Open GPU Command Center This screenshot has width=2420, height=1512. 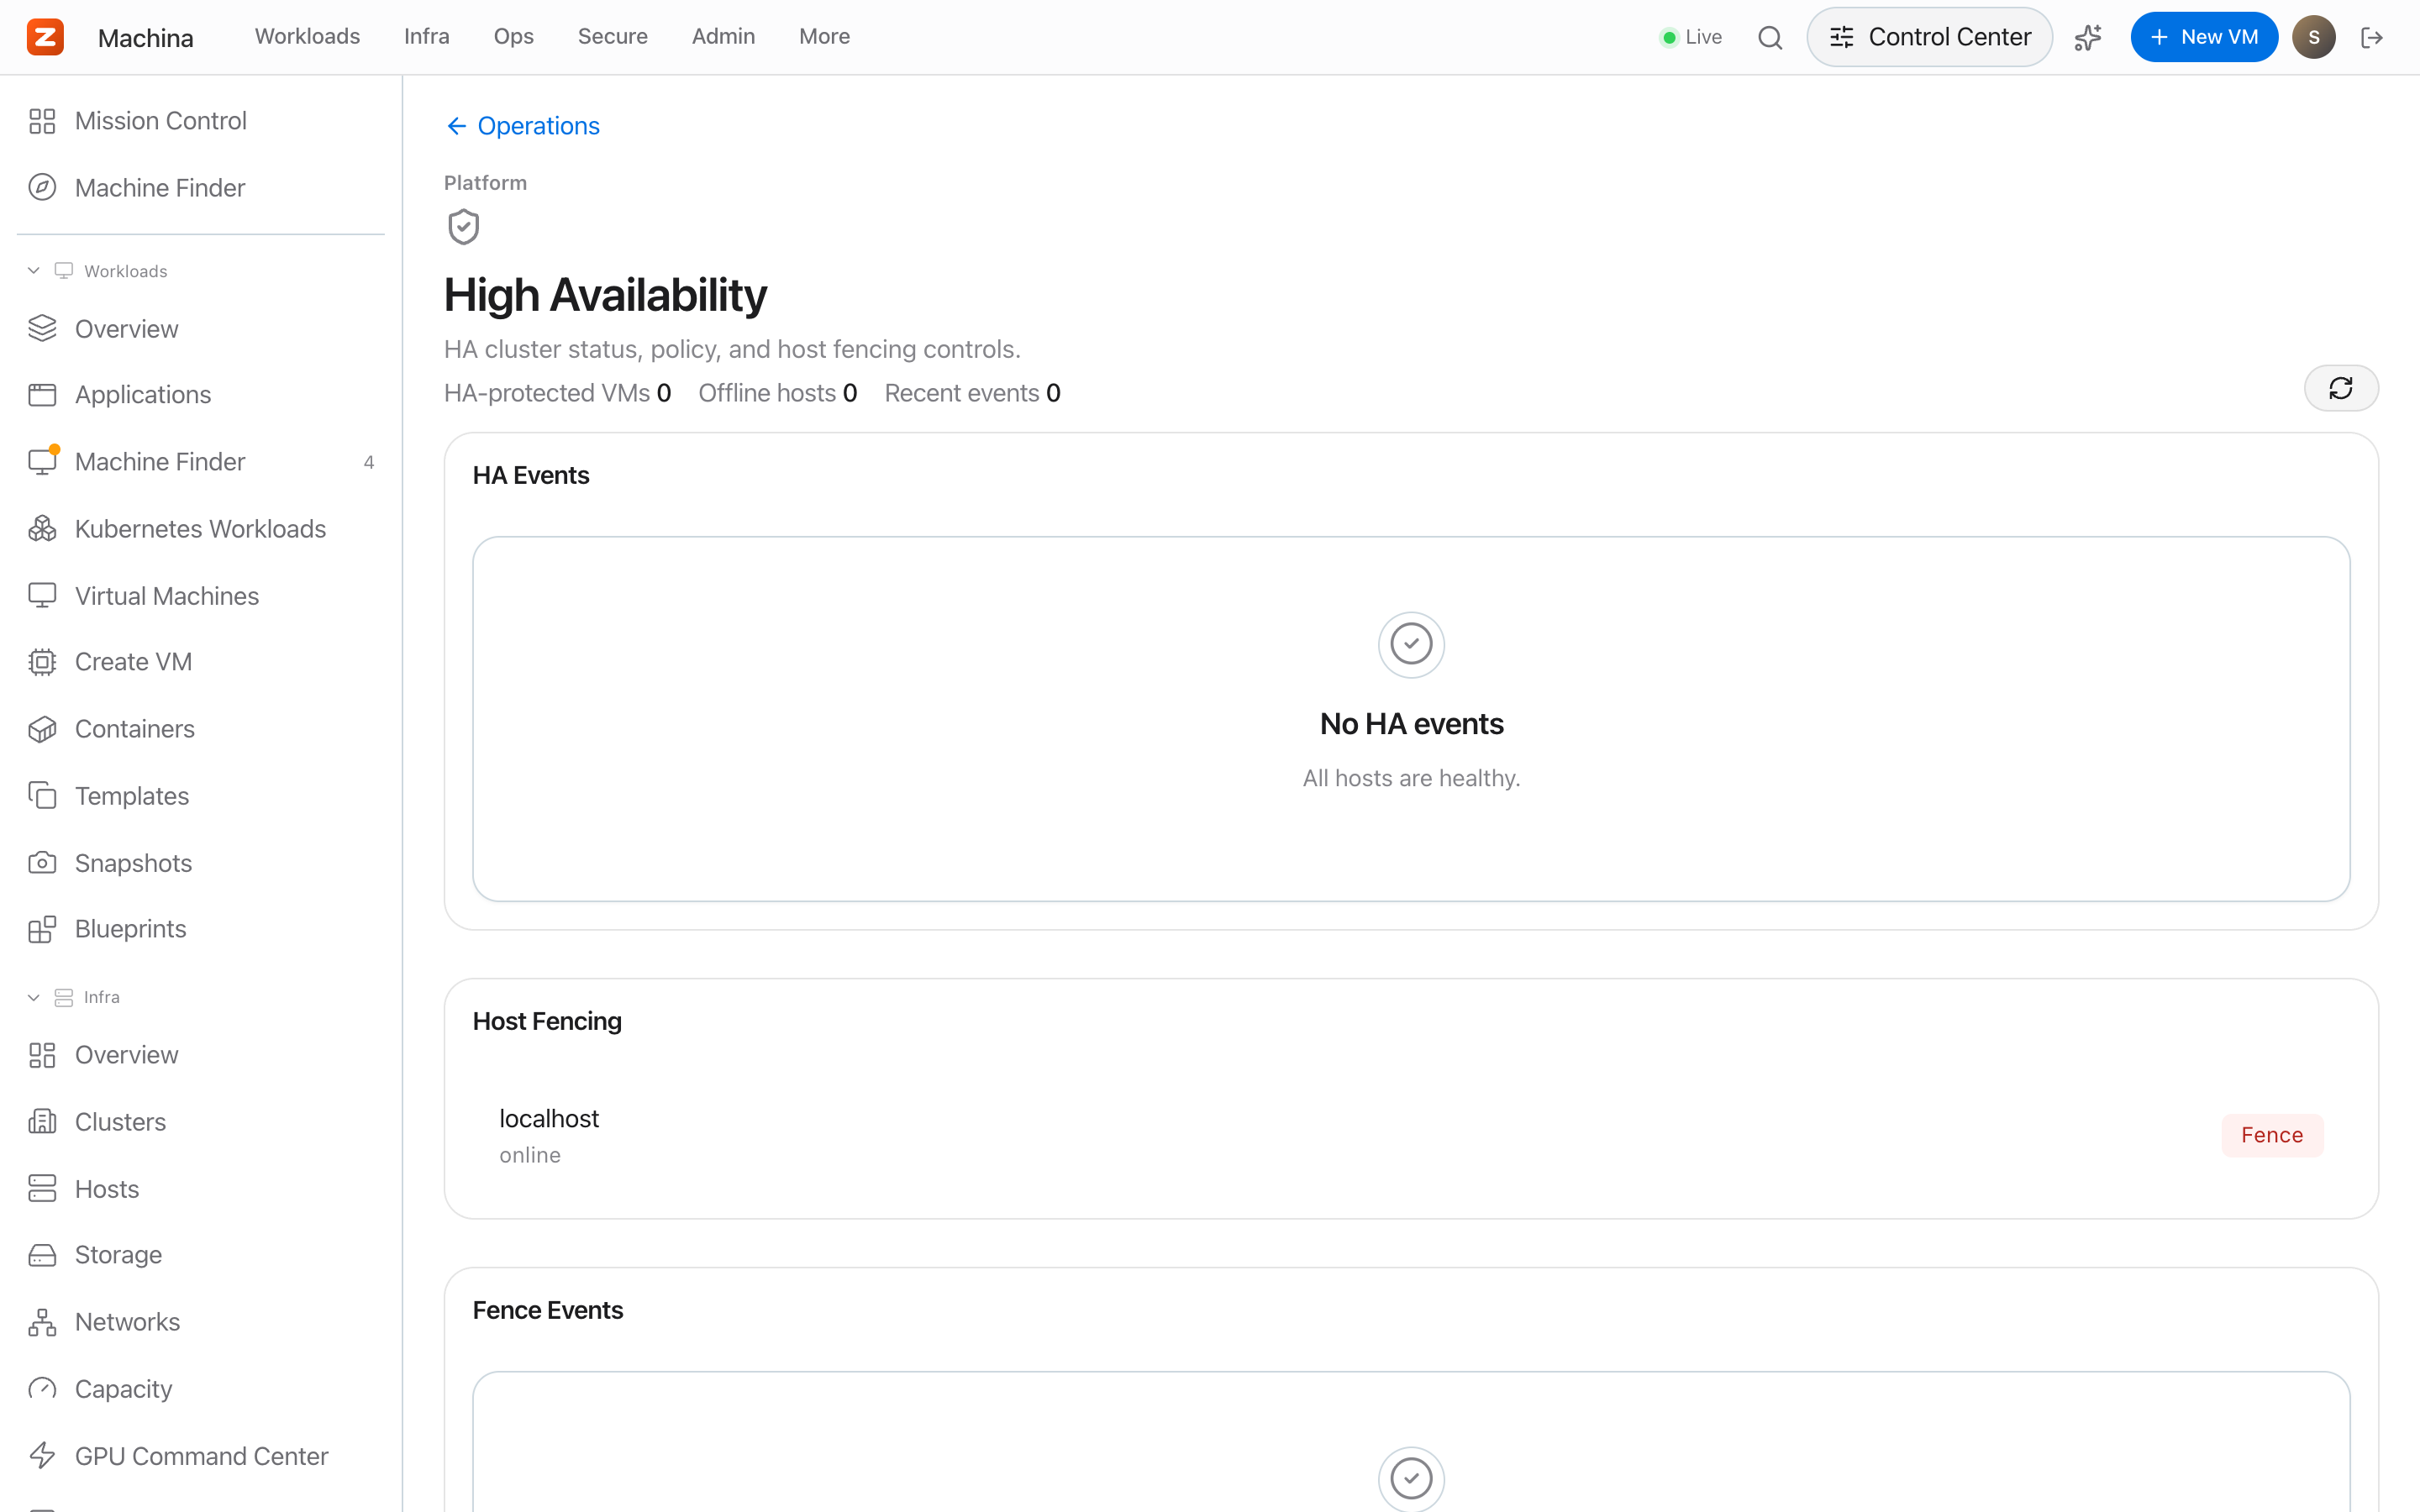tap(200, 1456)
